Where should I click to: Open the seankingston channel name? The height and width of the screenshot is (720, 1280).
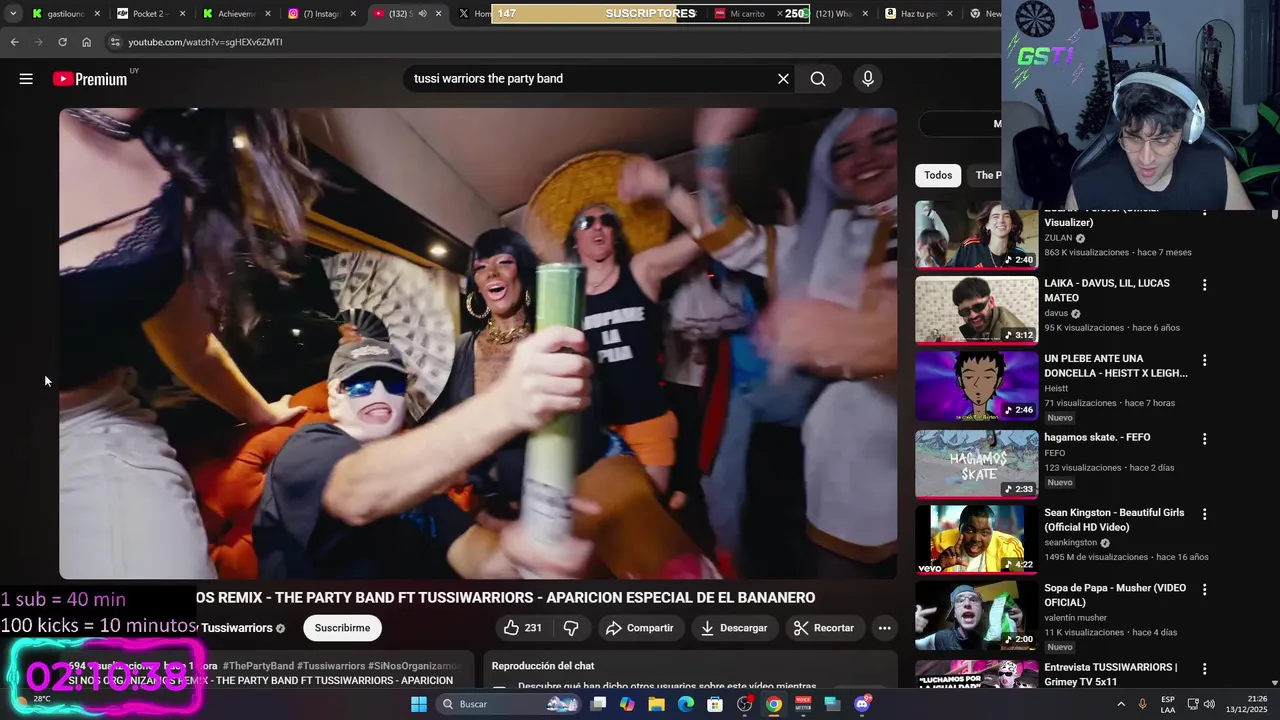[x=1070, y=542]
